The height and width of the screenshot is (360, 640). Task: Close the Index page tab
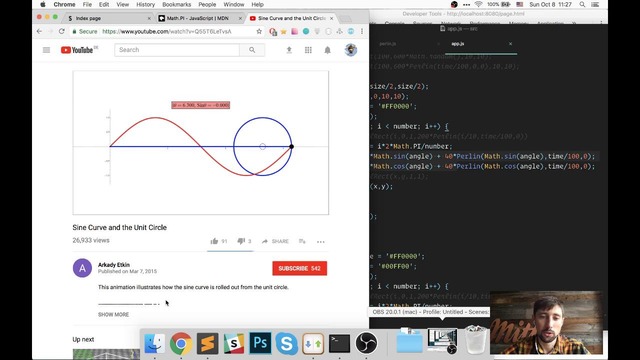[149, 18]
